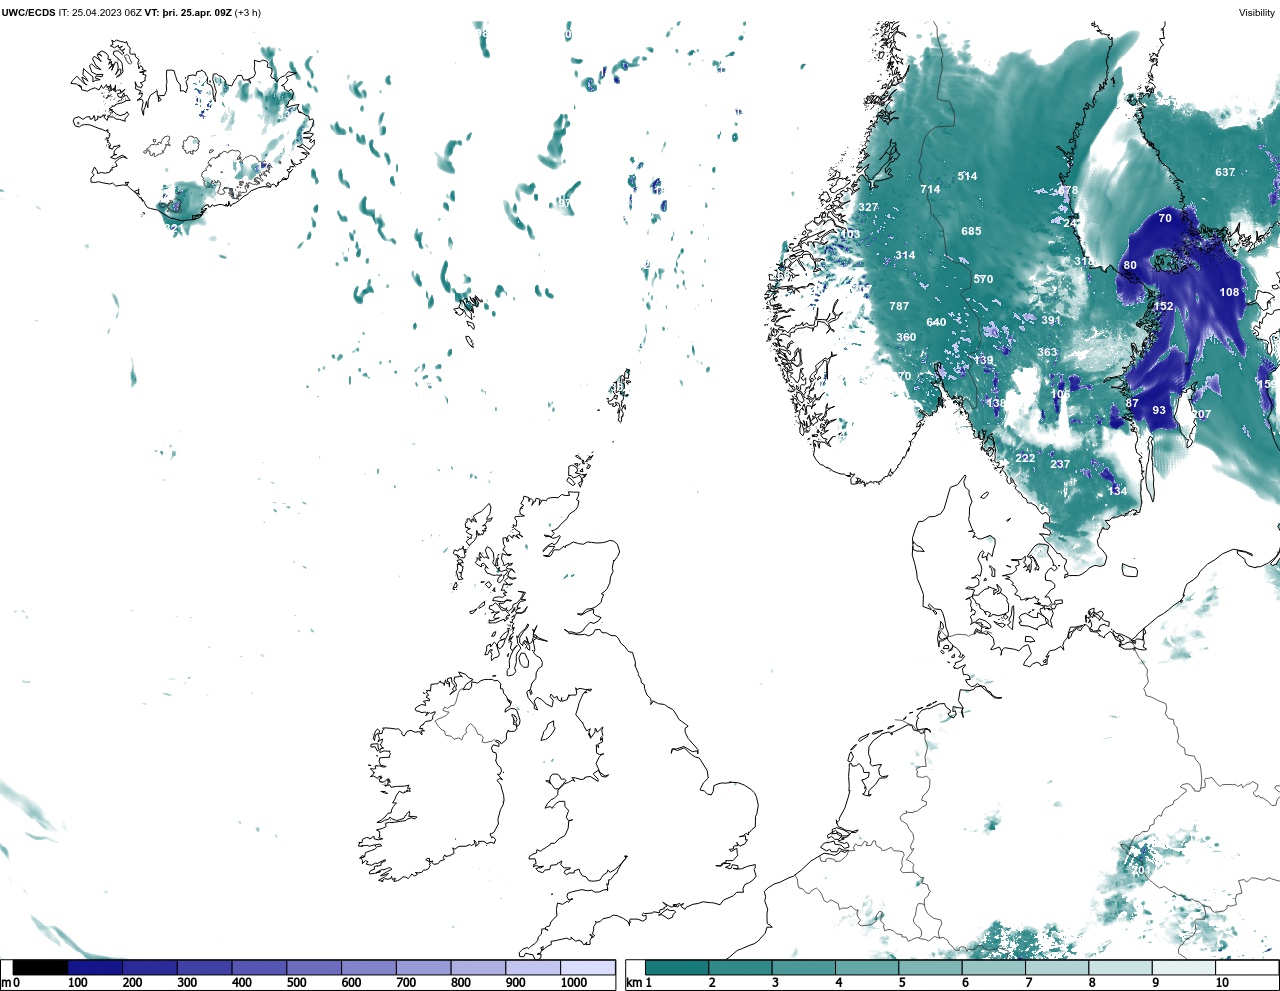
Task: Click the '10' label on km legend
Action: pos(1222,983)
